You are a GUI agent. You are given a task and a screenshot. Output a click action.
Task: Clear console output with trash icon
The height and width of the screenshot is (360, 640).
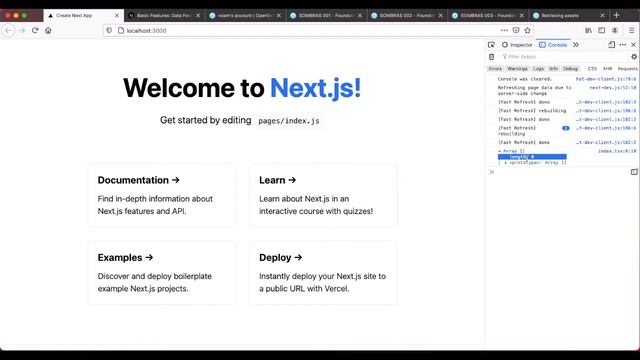click(x=491, y=57)
